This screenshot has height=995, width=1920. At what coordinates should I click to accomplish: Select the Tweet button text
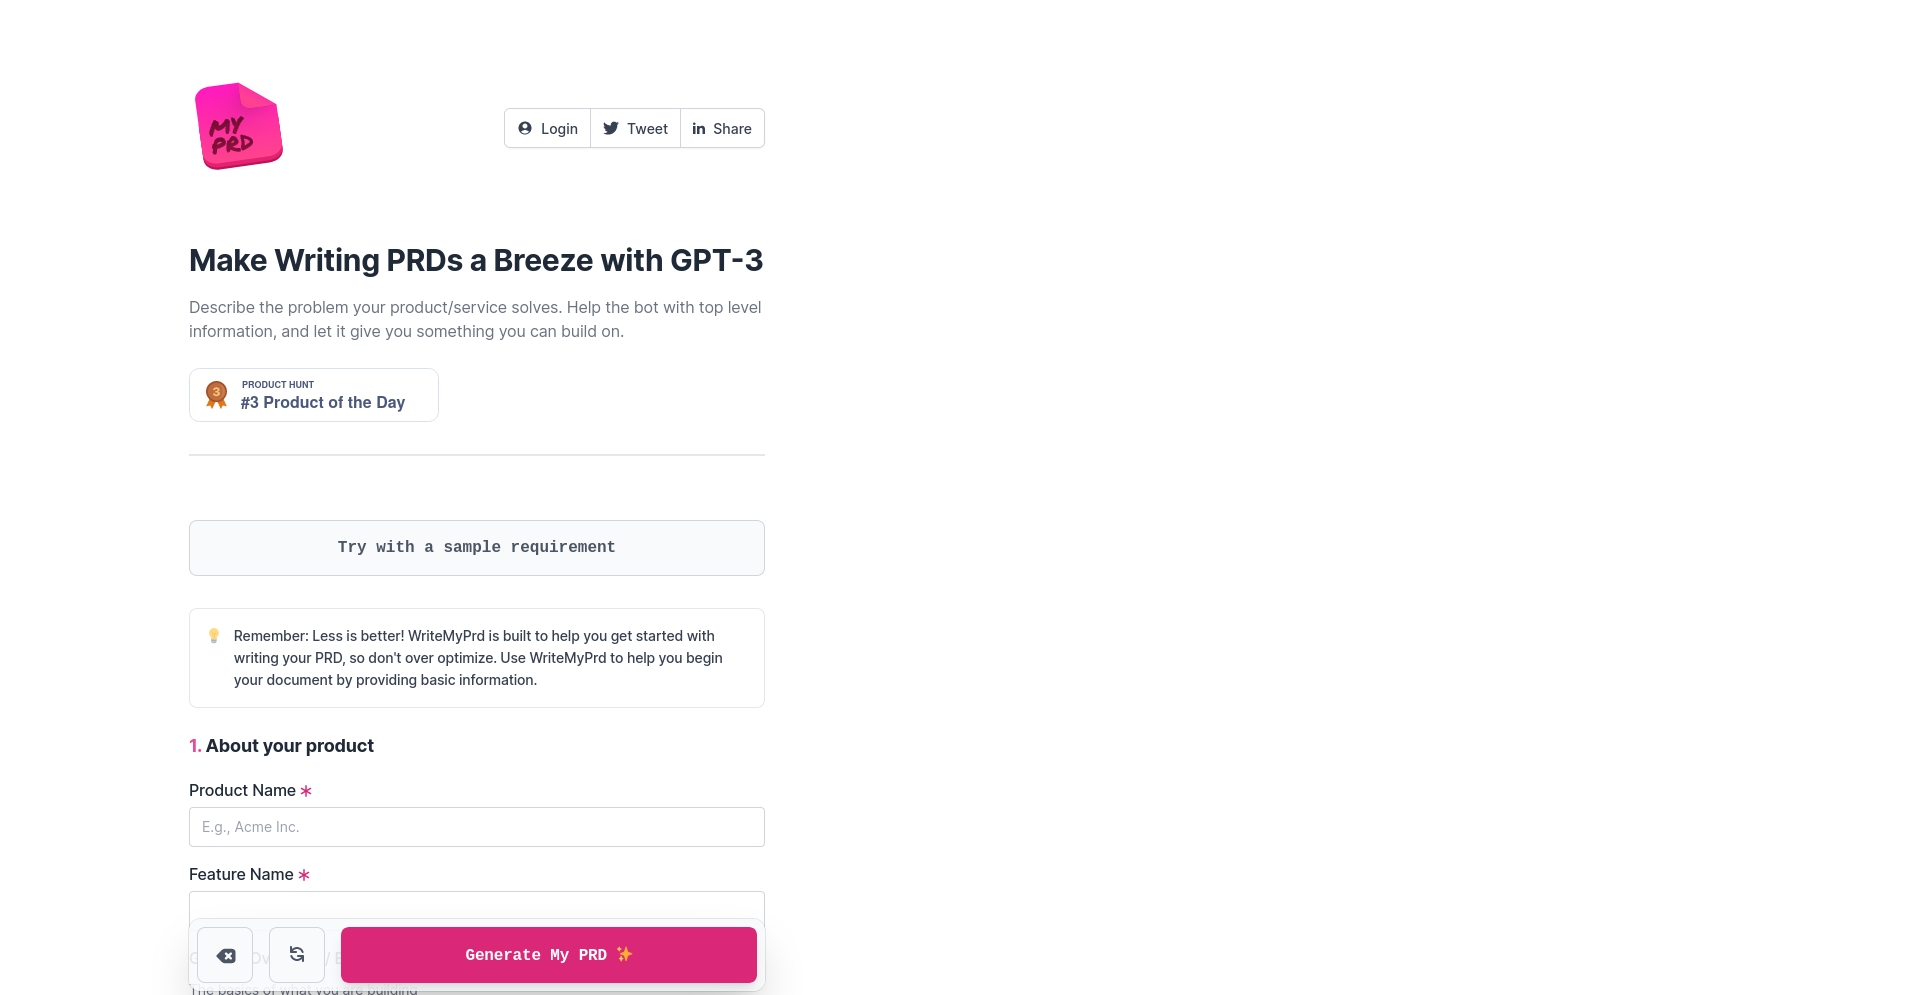648,129
